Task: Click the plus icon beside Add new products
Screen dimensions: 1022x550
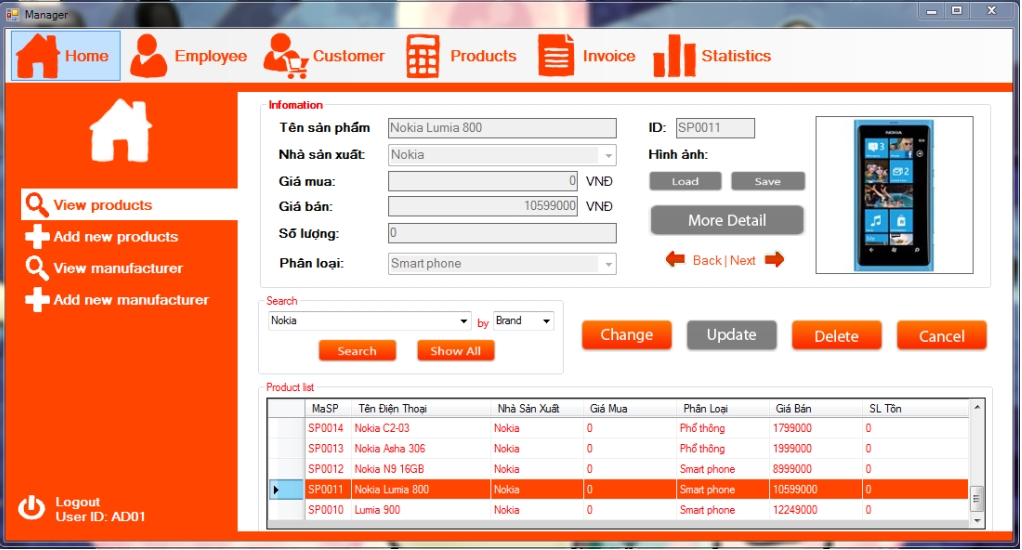Action: pyautogui.click(x=37, y=237)
